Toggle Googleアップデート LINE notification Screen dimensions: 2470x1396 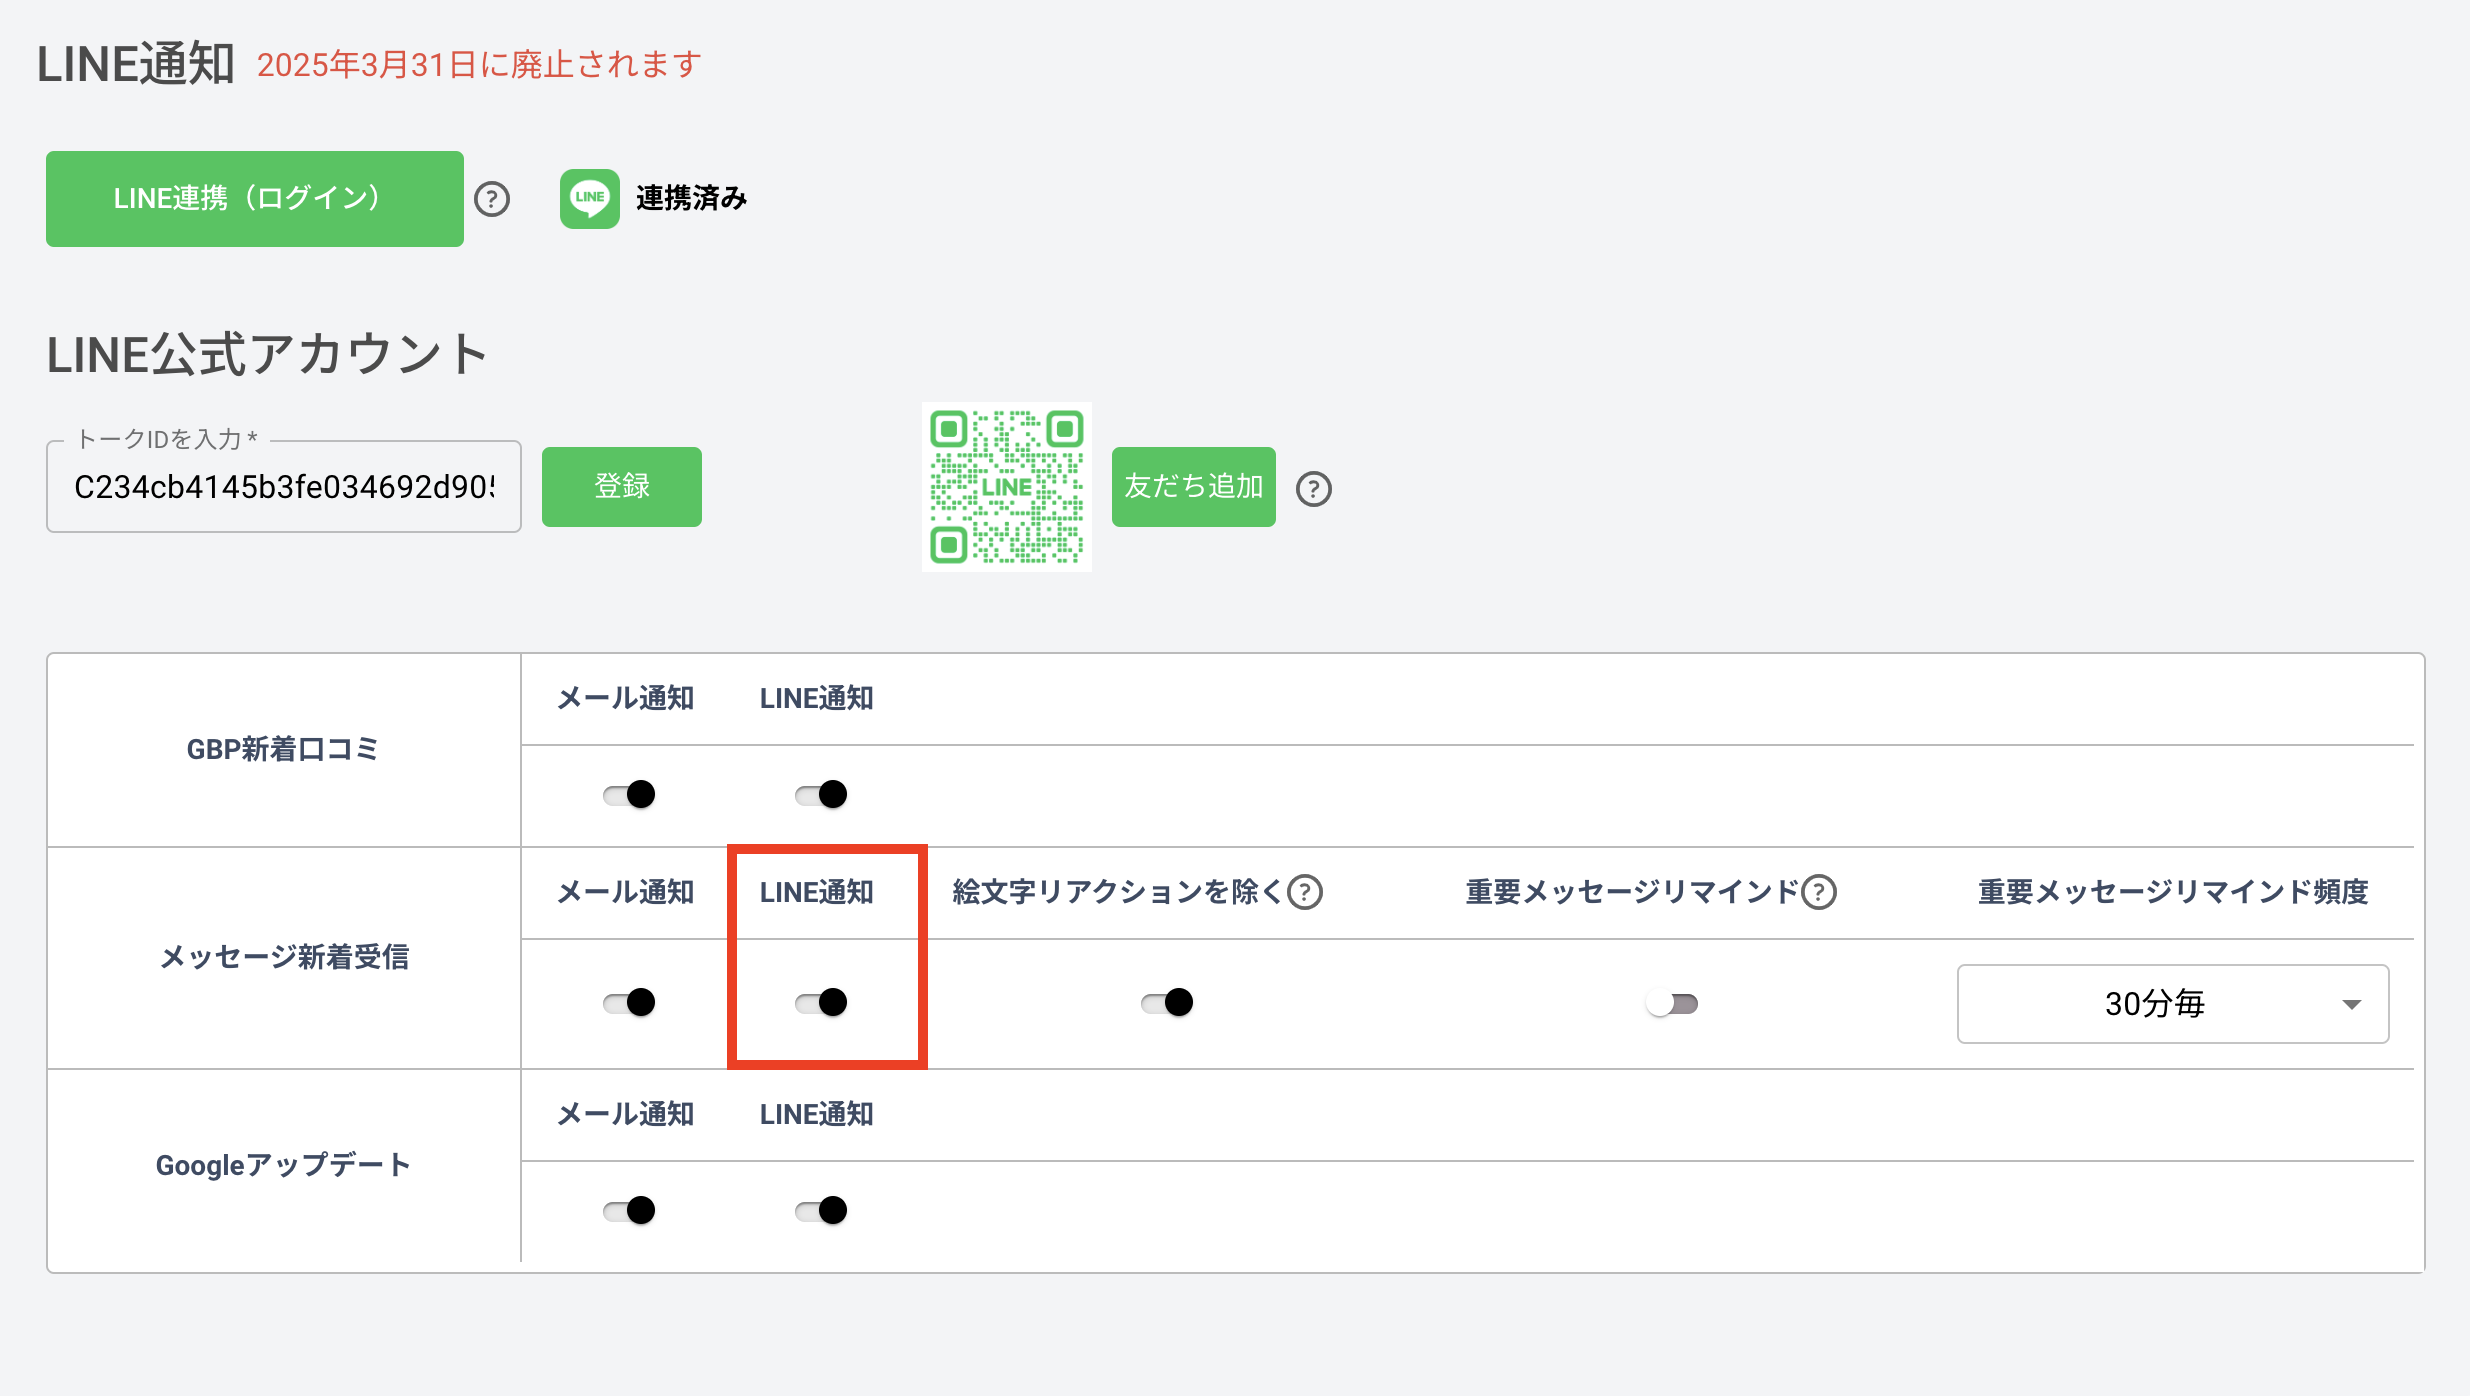821,1211
